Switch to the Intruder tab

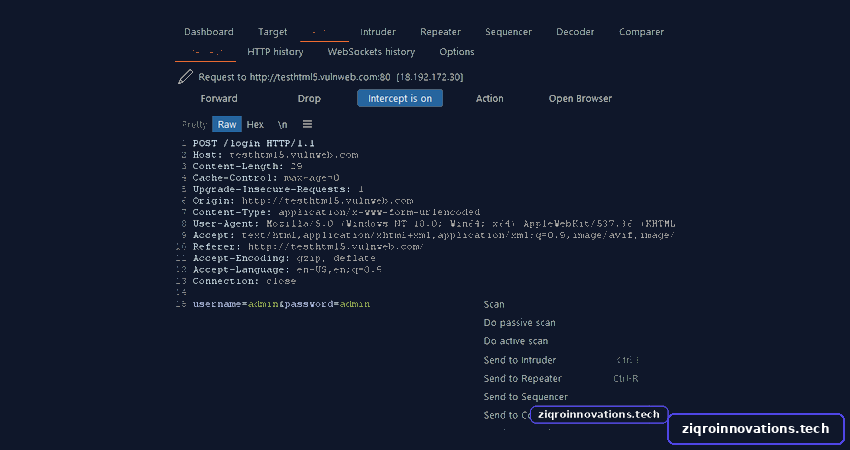point(378,32)
